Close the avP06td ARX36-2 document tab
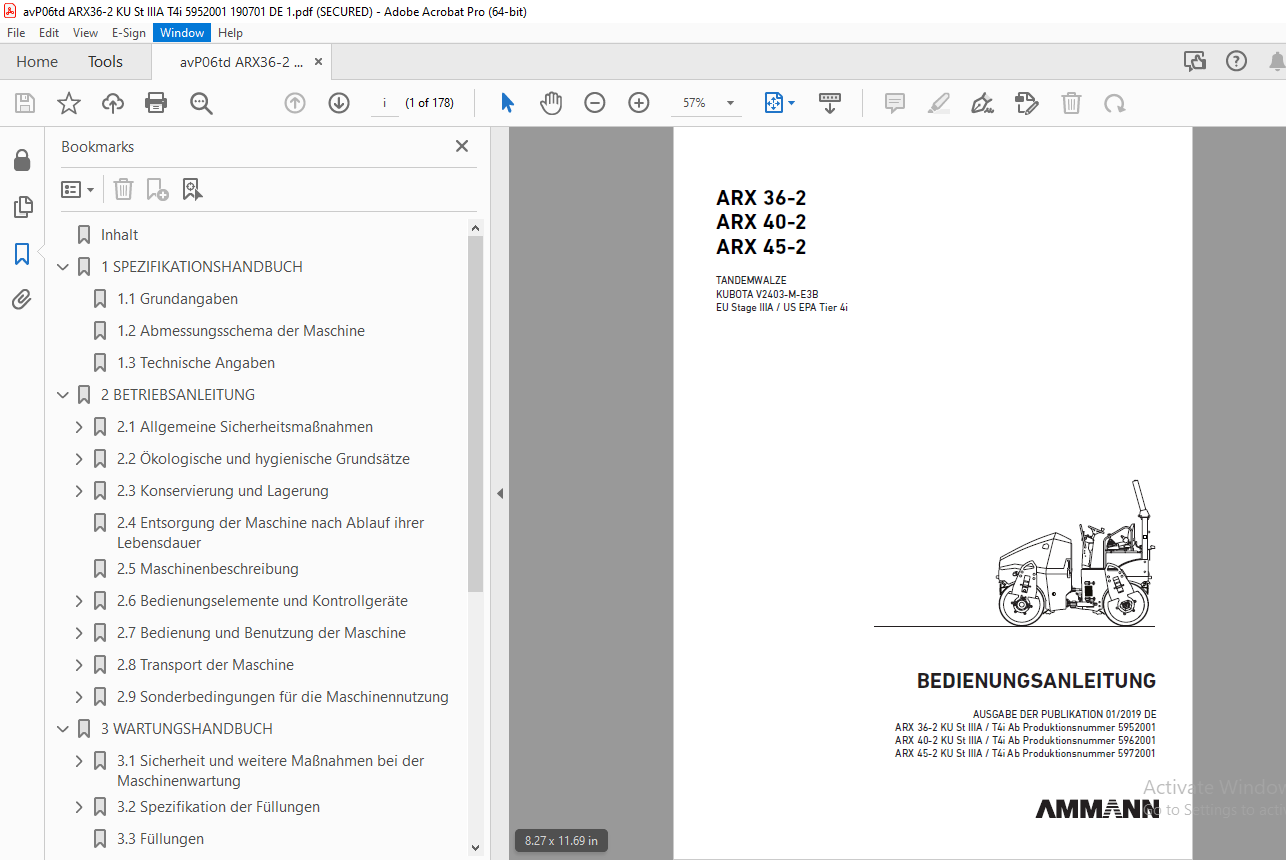Screen dimensions: 1286x860 tap(318, 62)
